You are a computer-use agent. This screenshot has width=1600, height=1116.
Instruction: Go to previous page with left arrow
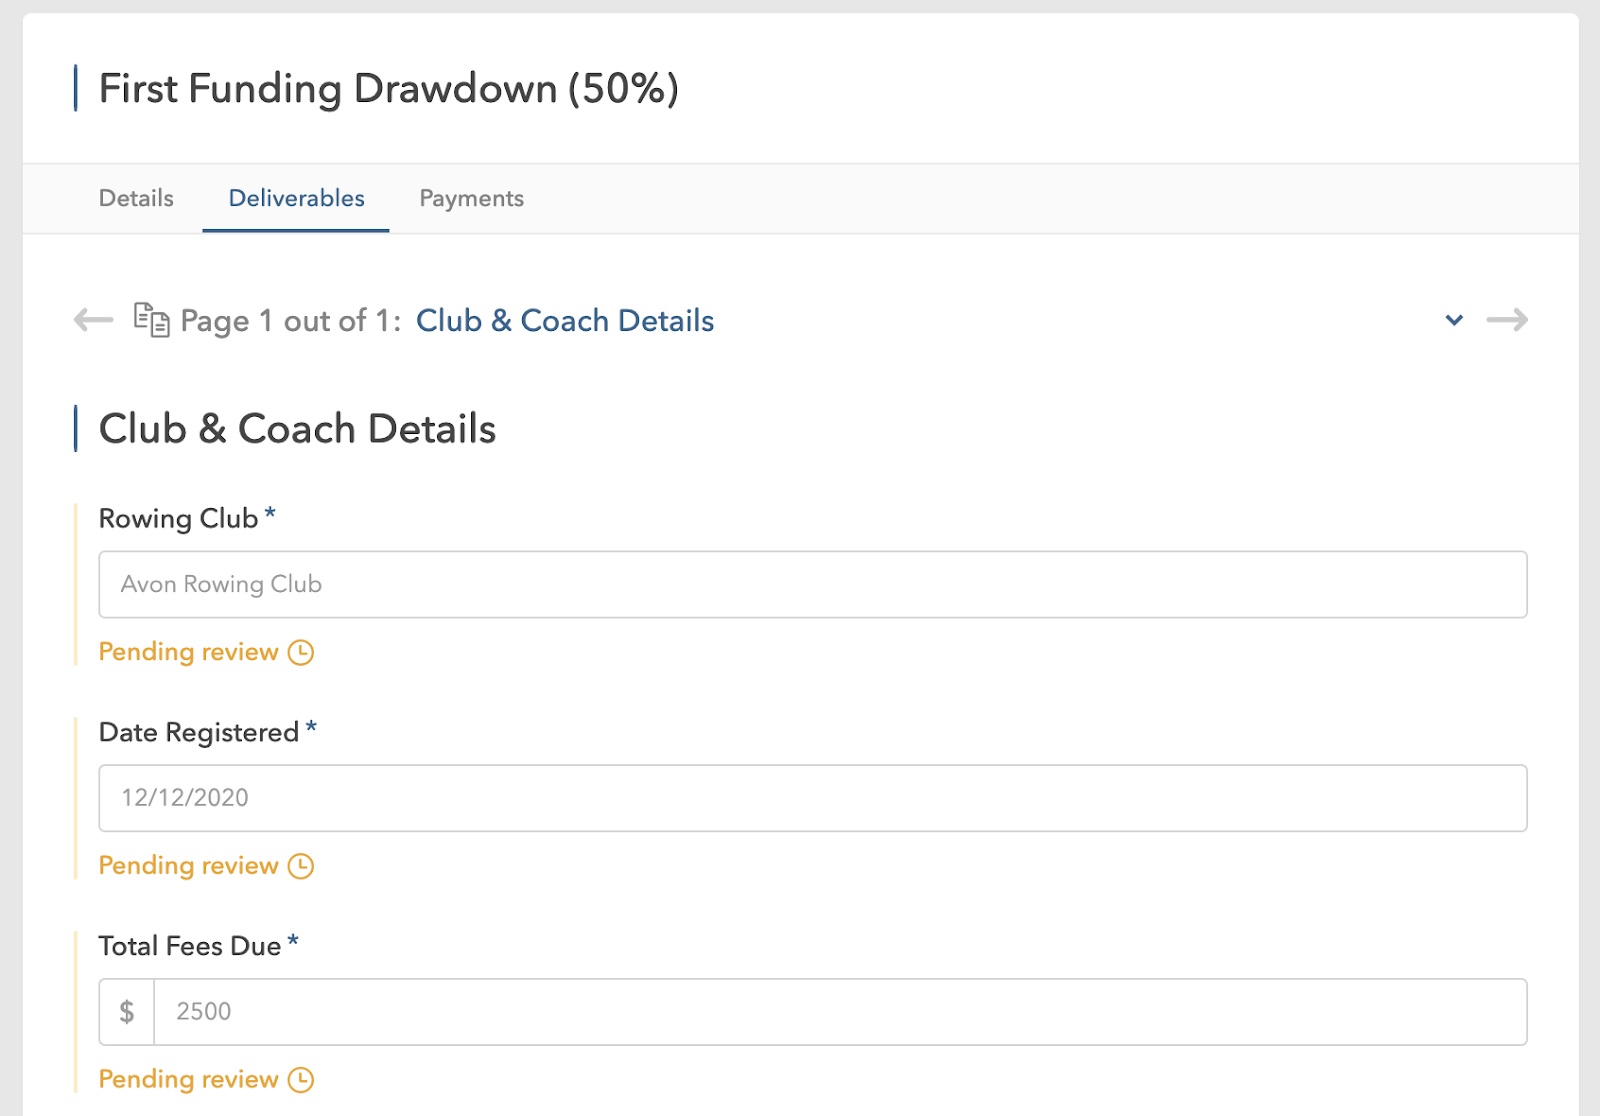click(x=93, y=320)
